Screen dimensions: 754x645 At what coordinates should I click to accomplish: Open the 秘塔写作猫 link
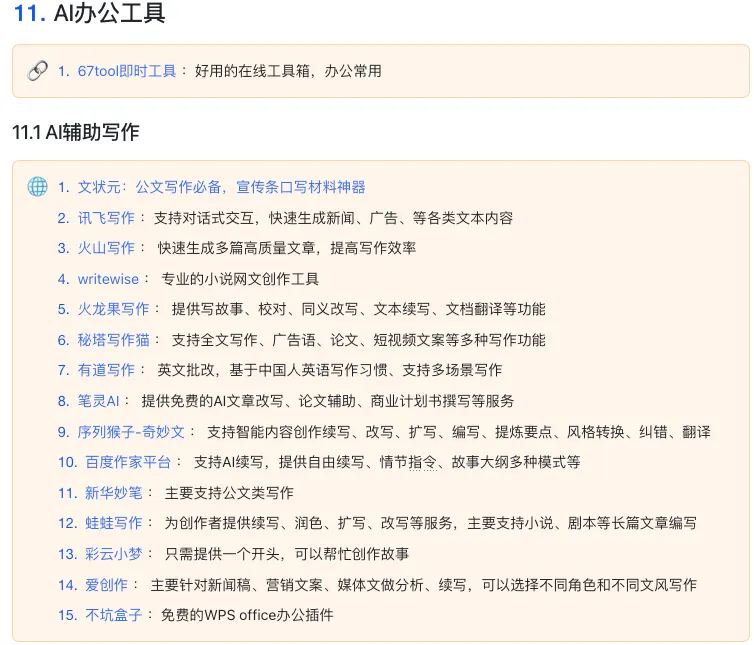pos(113,340)
